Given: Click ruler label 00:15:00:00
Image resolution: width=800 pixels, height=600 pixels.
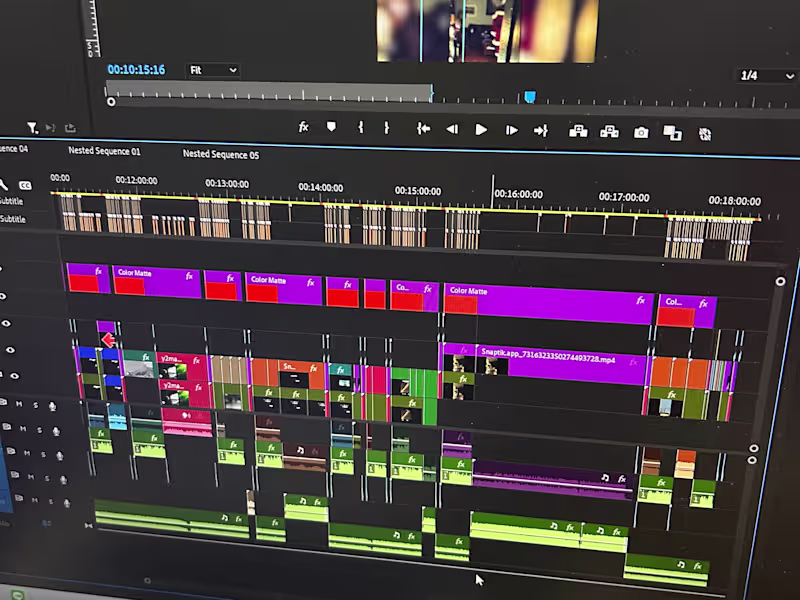Looking at the screenshot, I should 418,191.
